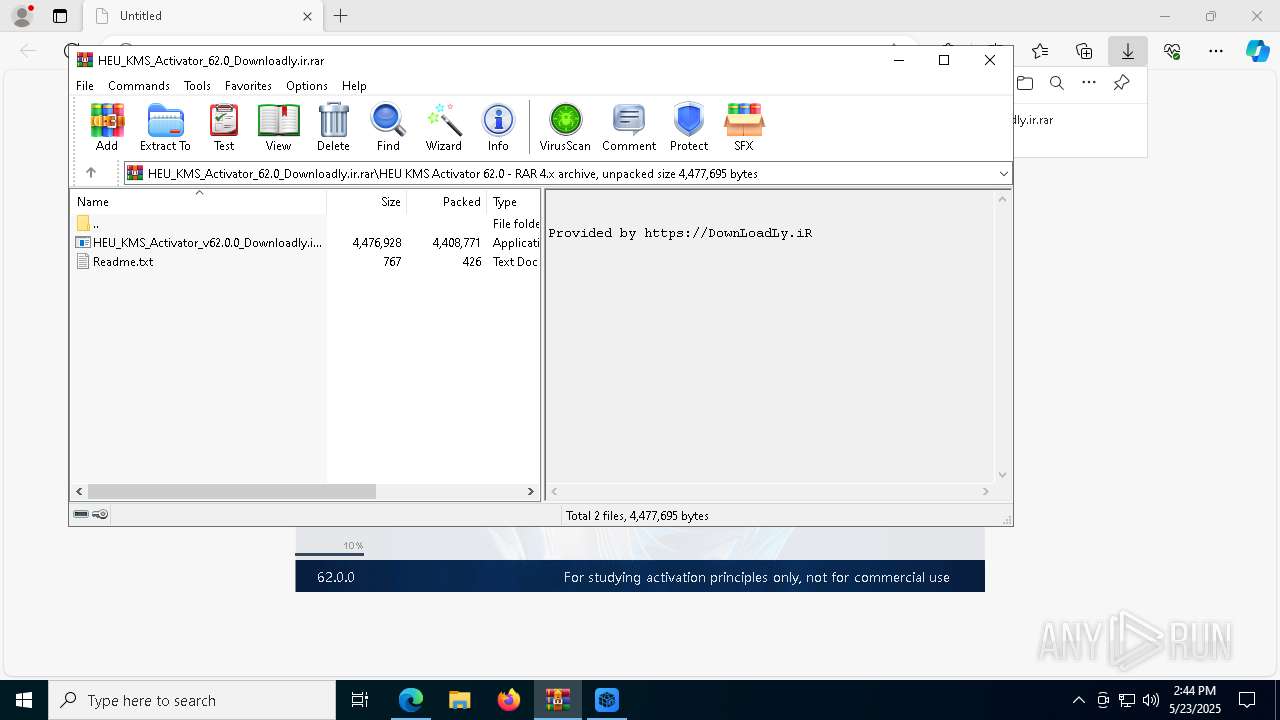Click the Add toolbar icon in WinRAR
This screenshot has height=720, width=1280.
click(x=107, y=127)
